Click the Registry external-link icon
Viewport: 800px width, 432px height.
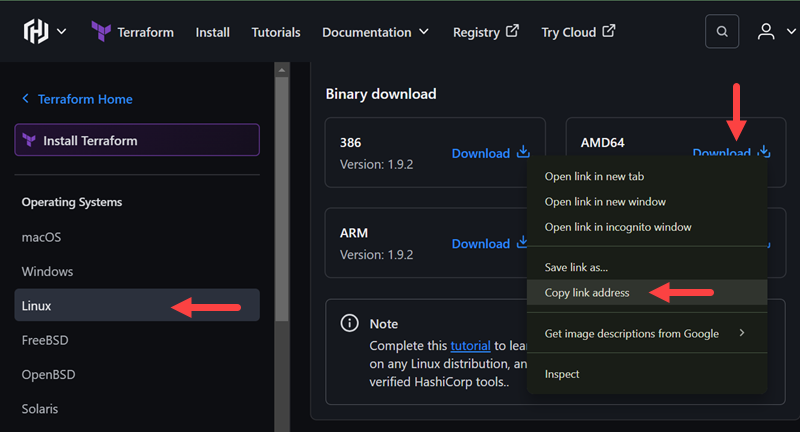pos(512,31)
